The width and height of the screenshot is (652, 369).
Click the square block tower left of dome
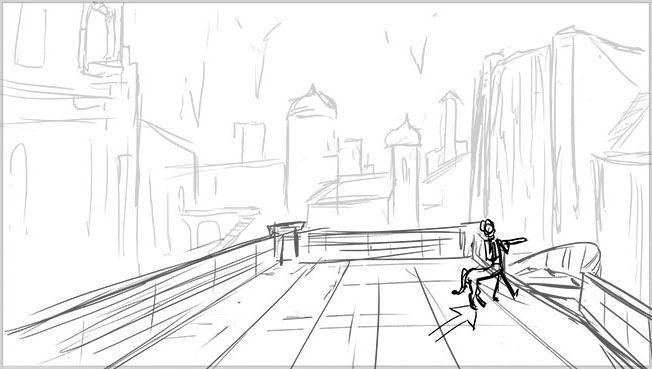coord(249,141)
